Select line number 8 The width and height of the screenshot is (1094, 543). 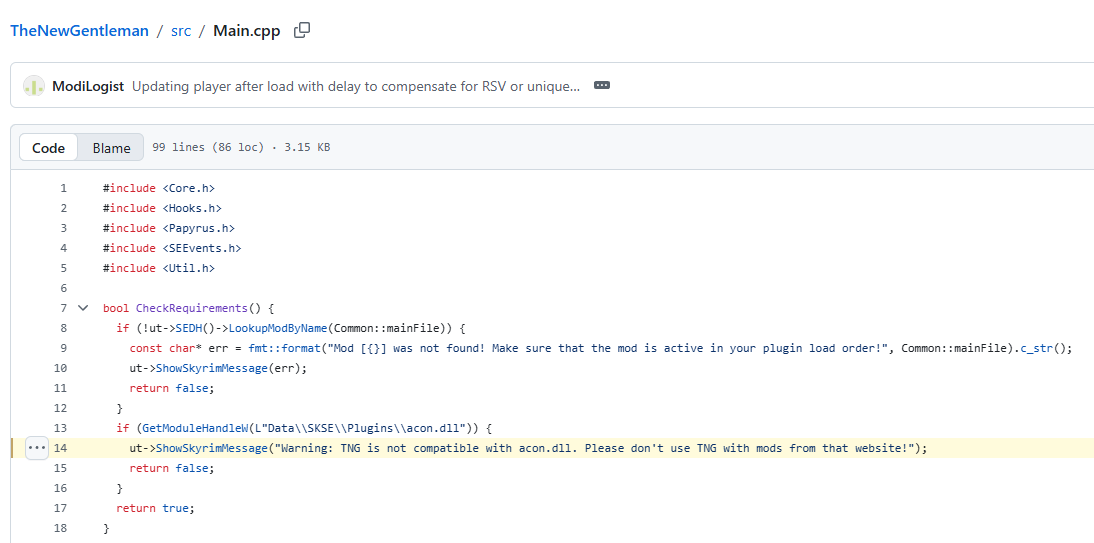[63, 328]
